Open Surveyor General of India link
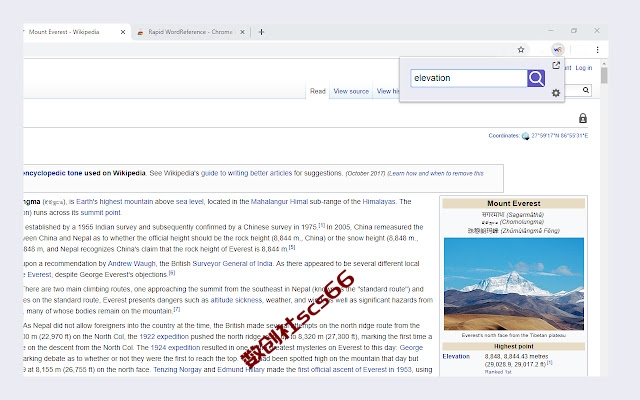The width and height of the screenshot is (640, 400). click(x=232, y=264)
